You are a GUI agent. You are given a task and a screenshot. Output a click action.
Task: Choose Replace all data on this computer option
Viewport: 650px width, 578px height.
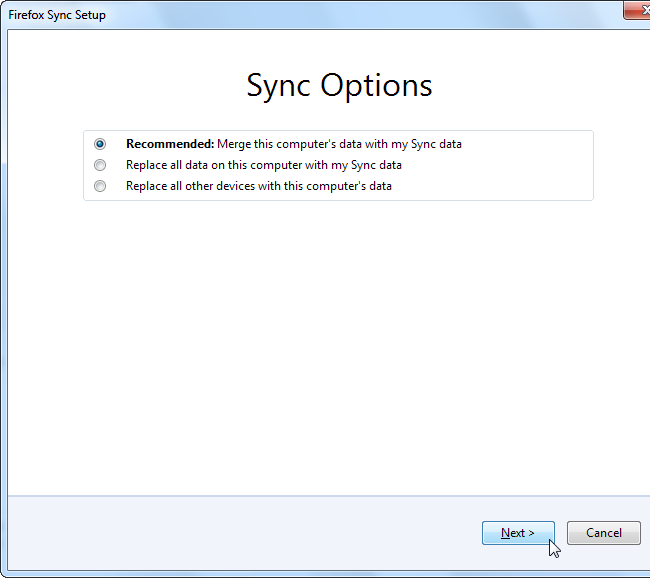100,165
